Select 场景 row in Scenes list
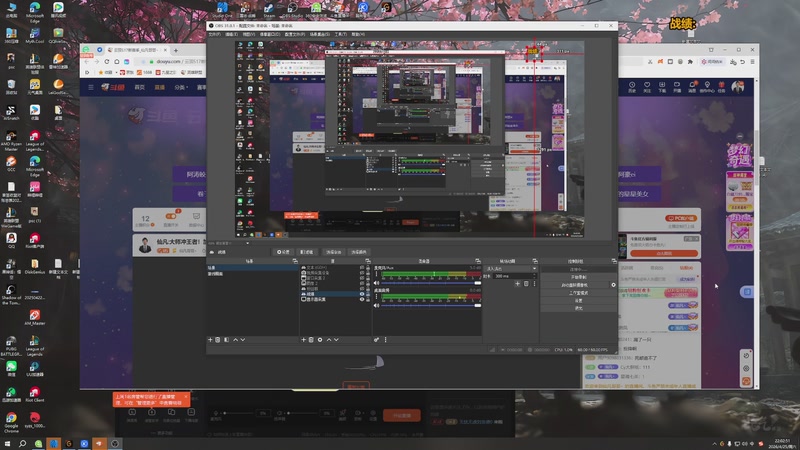Viewport: 800px width, 450px height. (x=253, y=267)
